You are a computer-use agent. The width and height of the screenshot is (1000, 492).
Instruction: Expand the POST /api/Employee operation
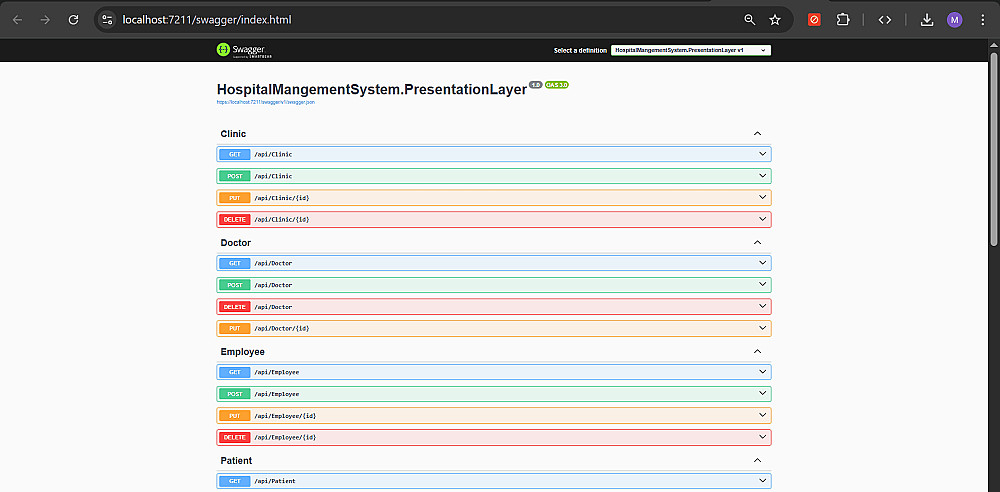tap(494, 394)
